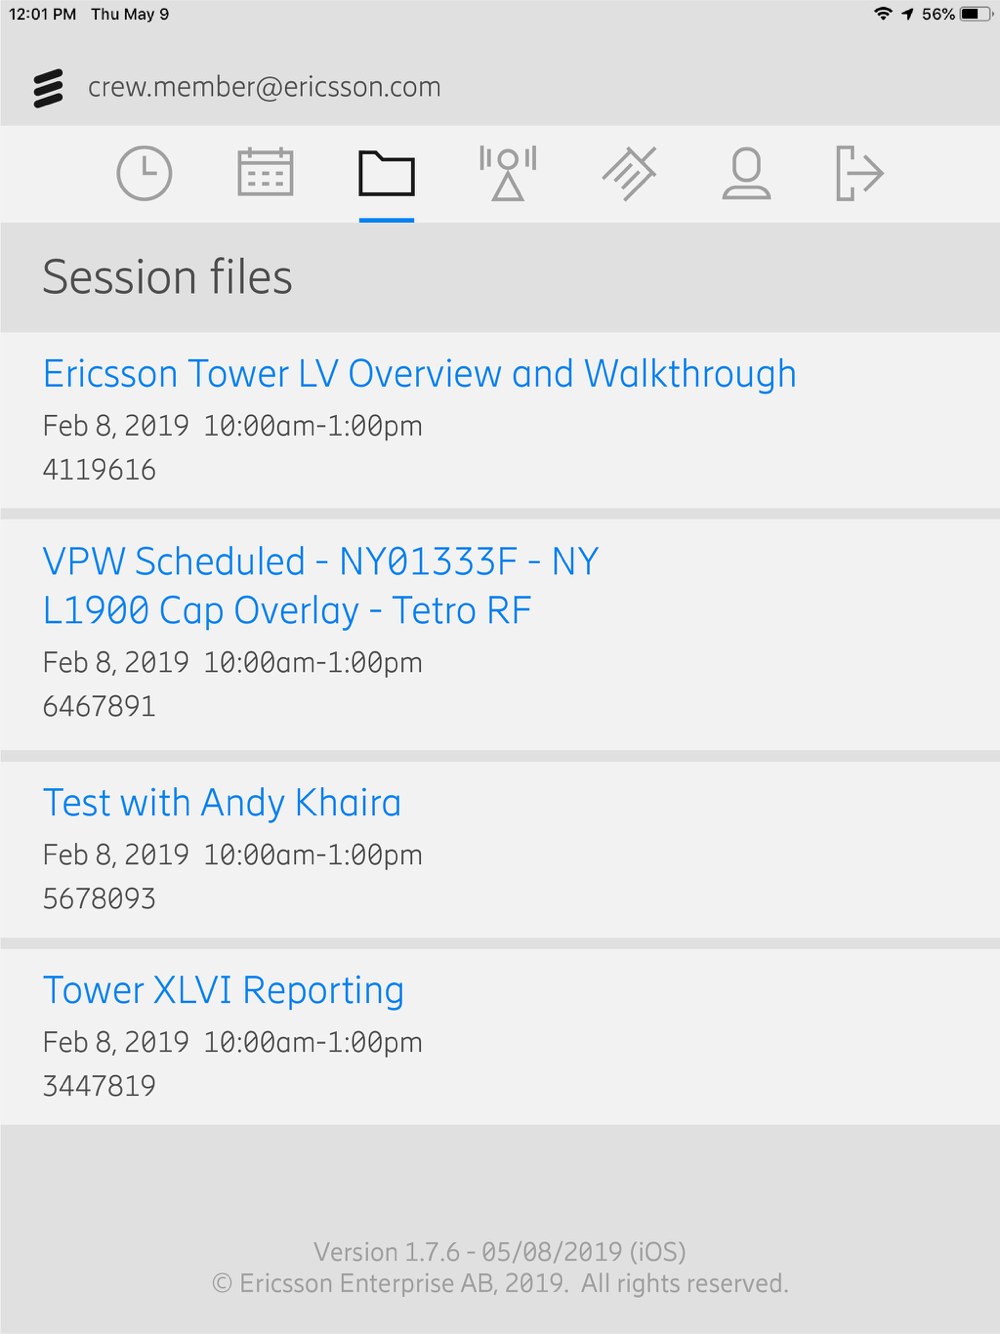Open Ericsson Tower LV Overview and Walkthrough
Screen dimensions: 1000x1334
click(x=420, y=374)
